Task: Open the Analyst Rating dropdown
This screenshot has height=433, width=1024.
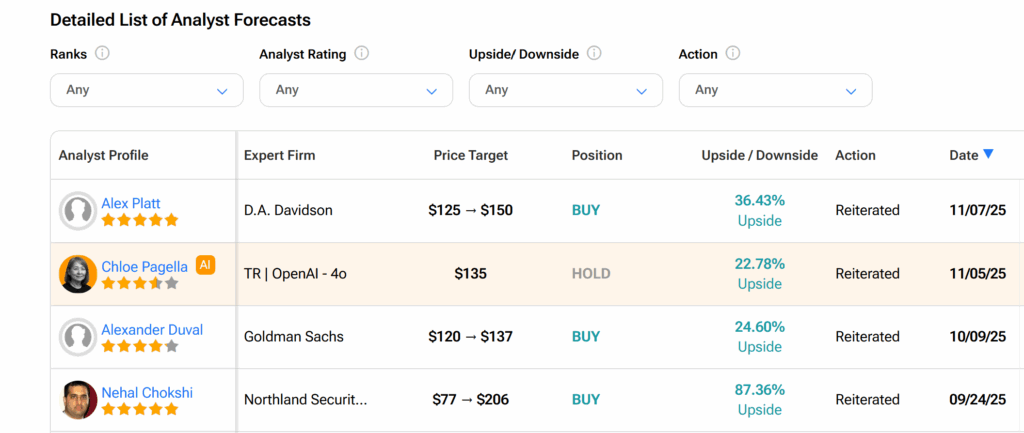Action: pos(356,90)
